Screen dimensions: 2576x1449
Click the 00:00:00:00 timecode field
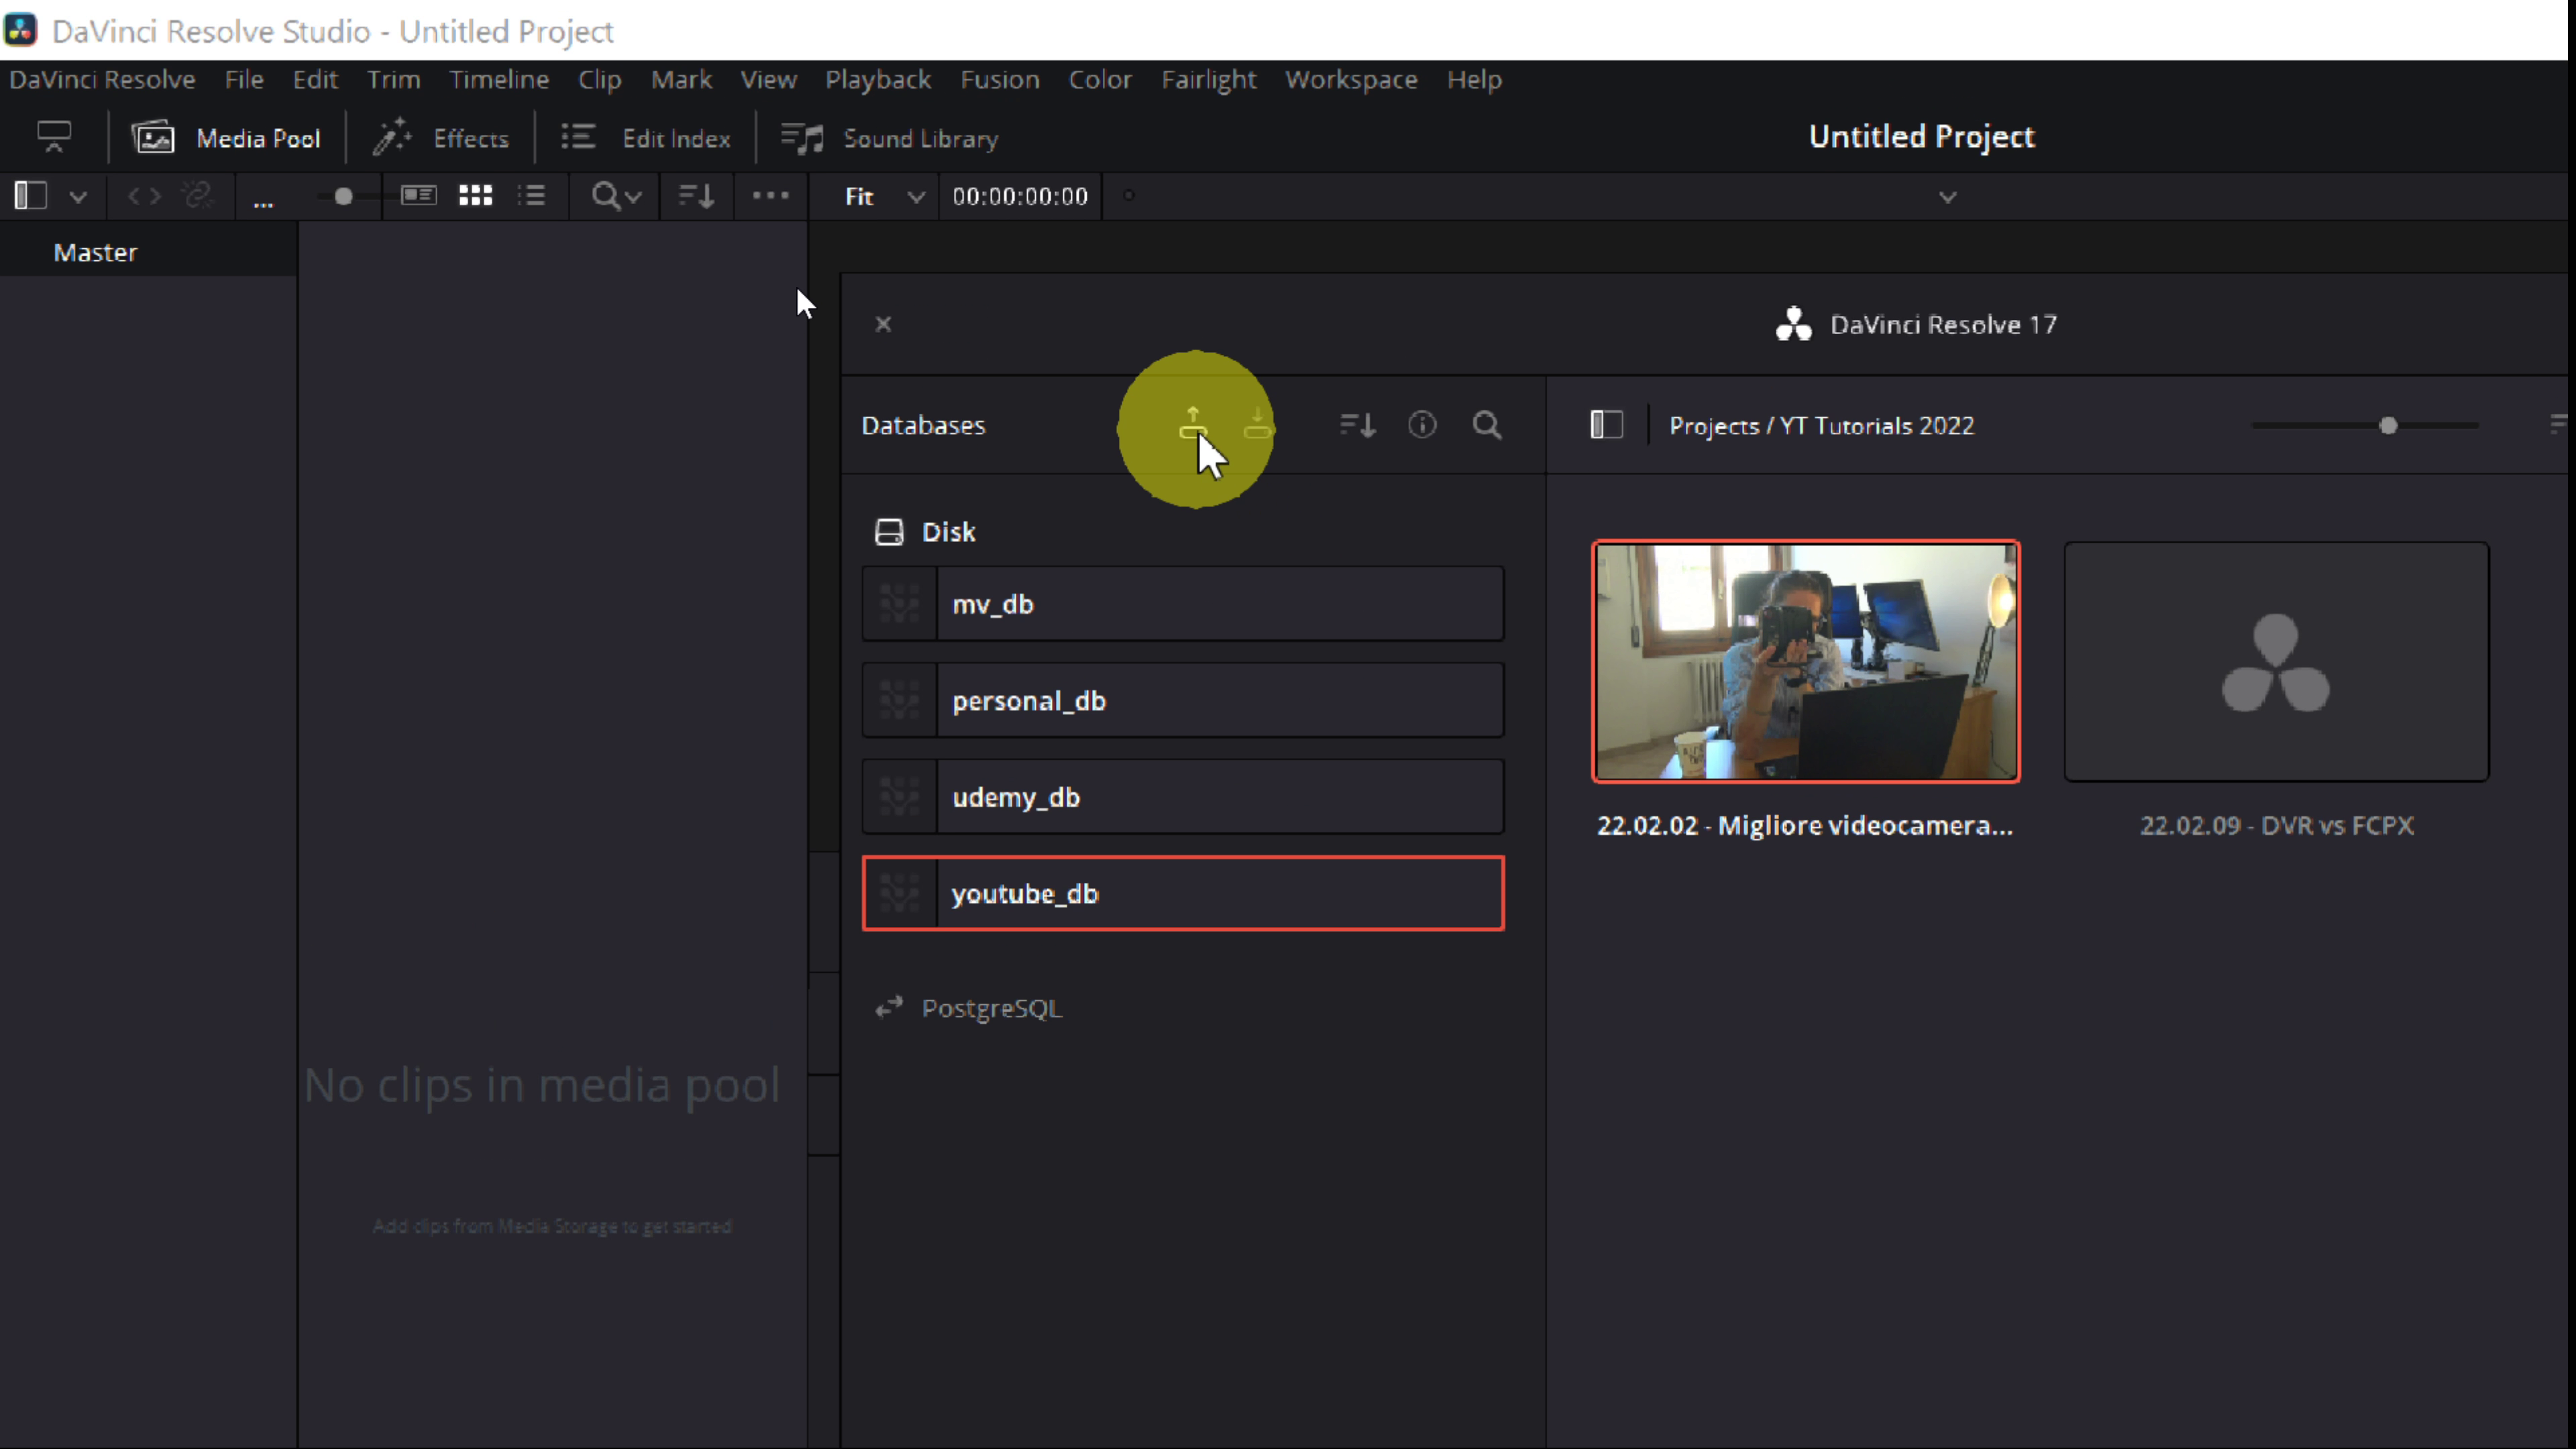click(x=1020, y=197)
